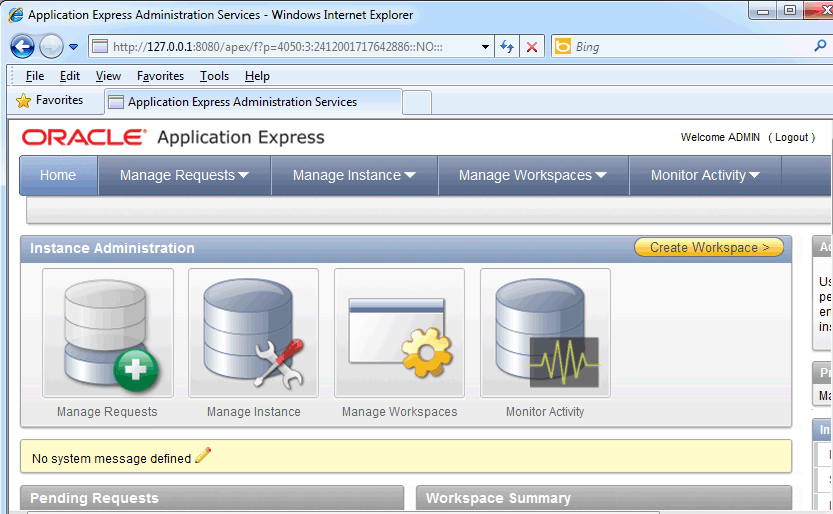Expand the Manage Workspaces menu arrow
This screenshot has width=833, height=514.
[601, 175]
